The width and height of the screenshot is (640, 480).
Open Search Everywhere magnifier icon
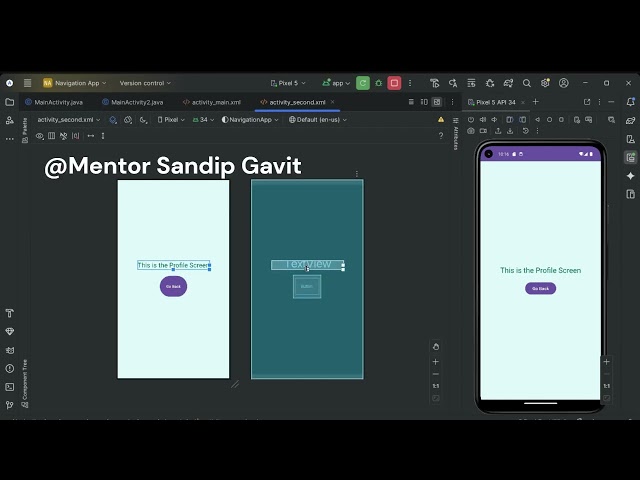click(x=527, y=83)
